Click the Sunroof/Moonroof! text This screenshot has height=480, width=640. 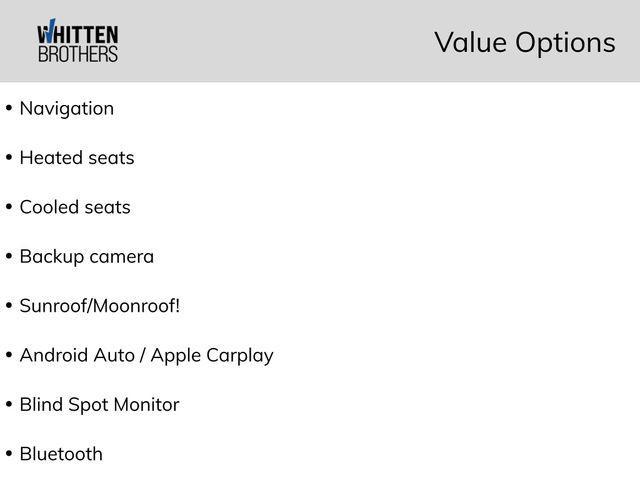100,306
